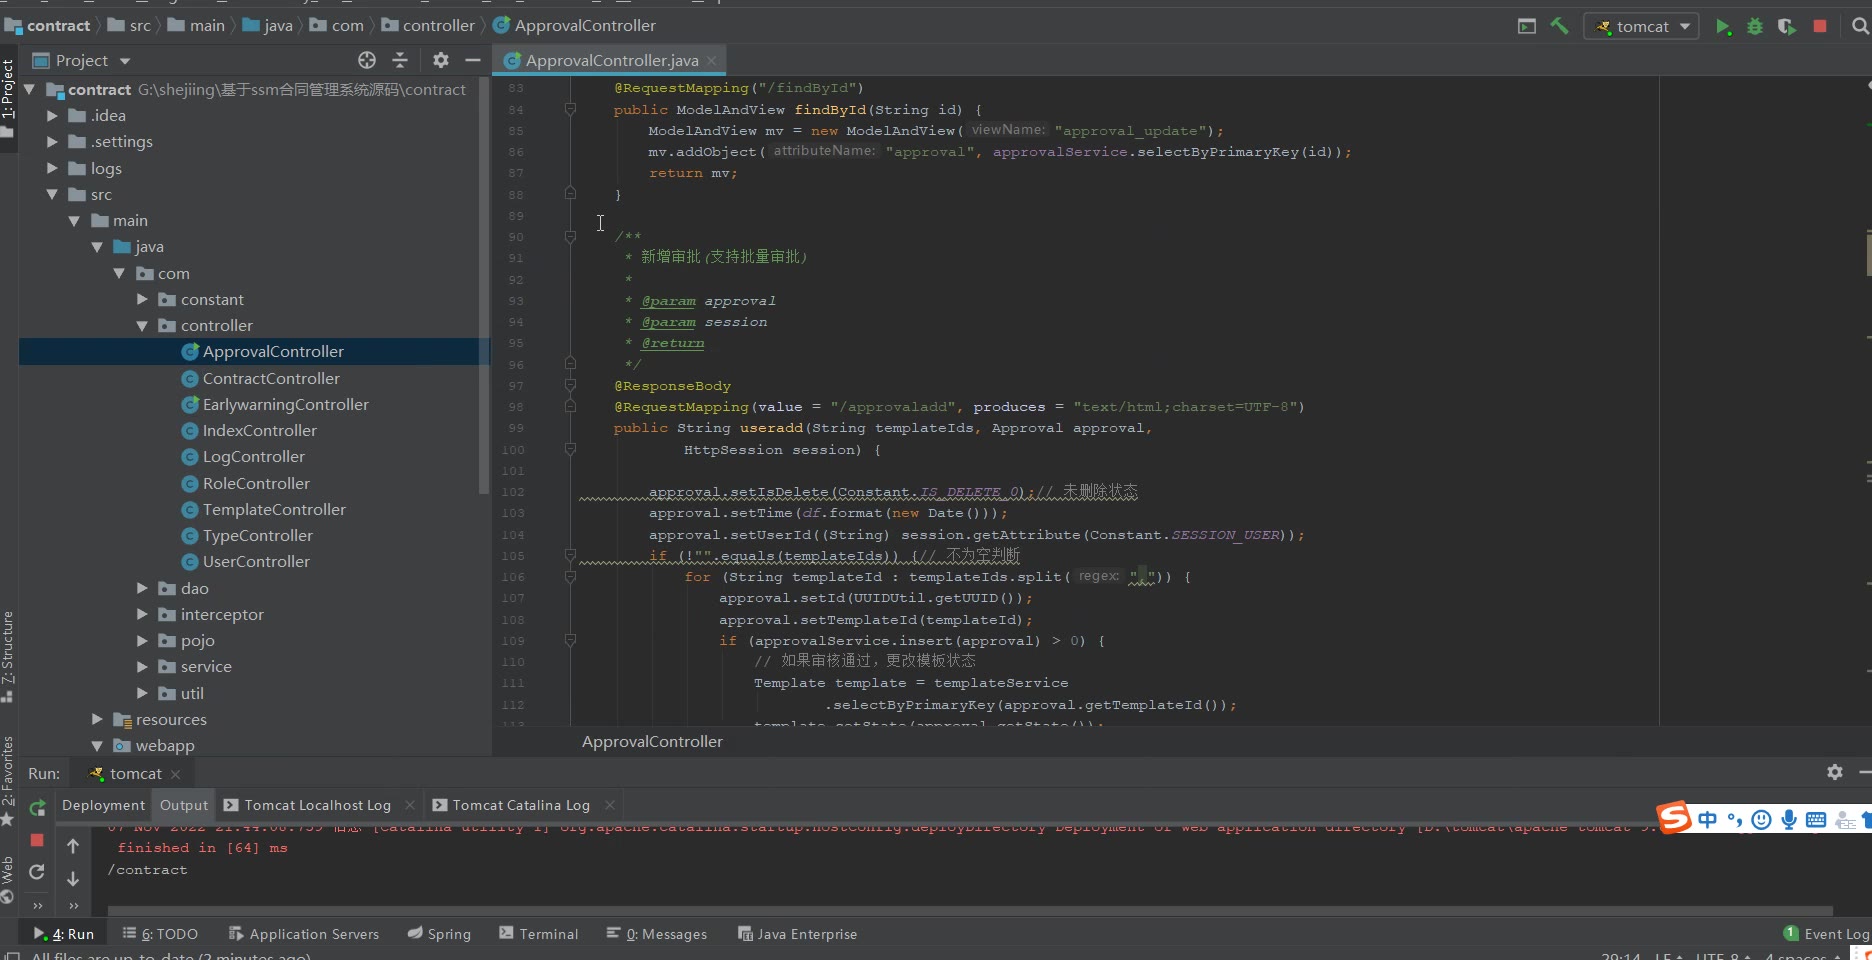Click the Build project hammer icon
The height and width of the screenshot is (960, 1872).
(x=1559, y=27)
